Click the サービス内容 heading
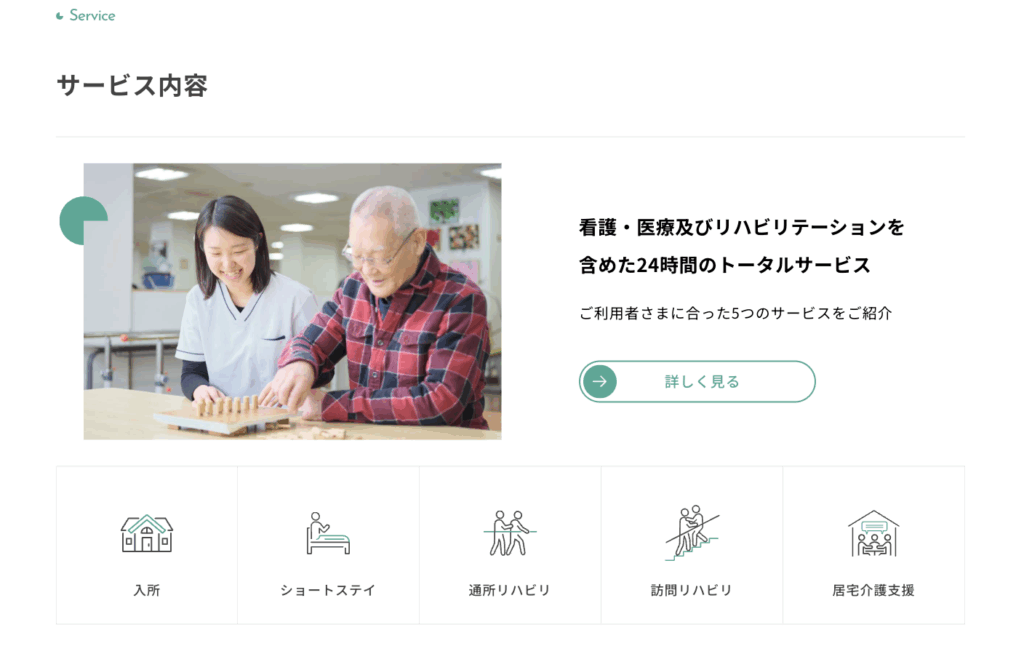Image resolution: width=1024 pixels, height=662 pixels. pos(132,86)
